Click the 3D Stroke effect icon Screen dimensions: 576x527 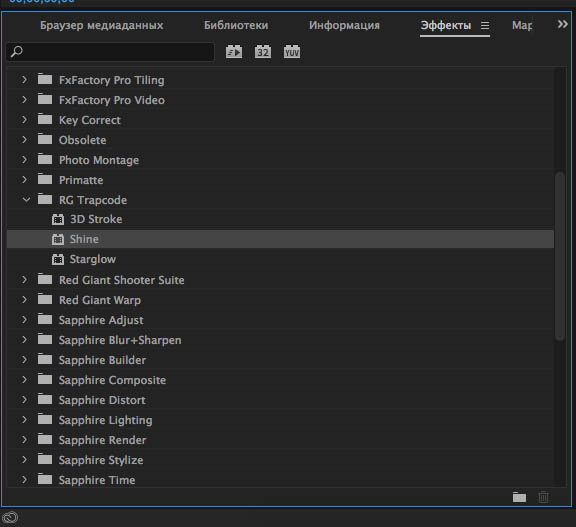pyautogui.click(x=58, y=219)
